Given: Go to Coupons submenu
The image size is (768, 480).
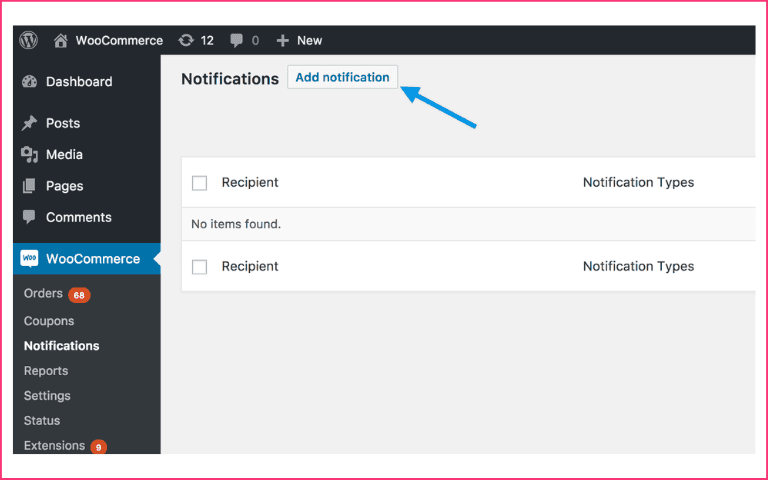Looking at the screenshot, I should coord(49,321).
